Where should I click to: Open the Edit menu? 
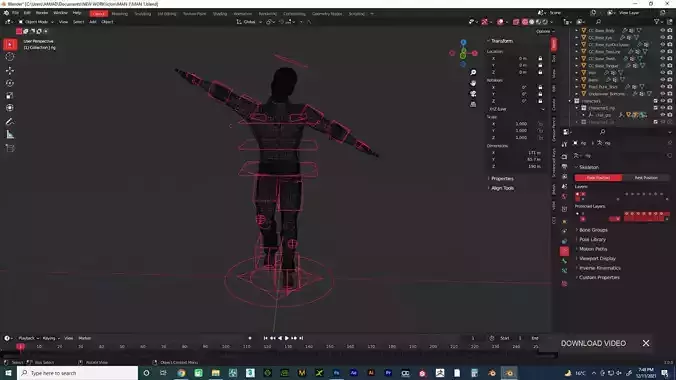pos(27,13)
